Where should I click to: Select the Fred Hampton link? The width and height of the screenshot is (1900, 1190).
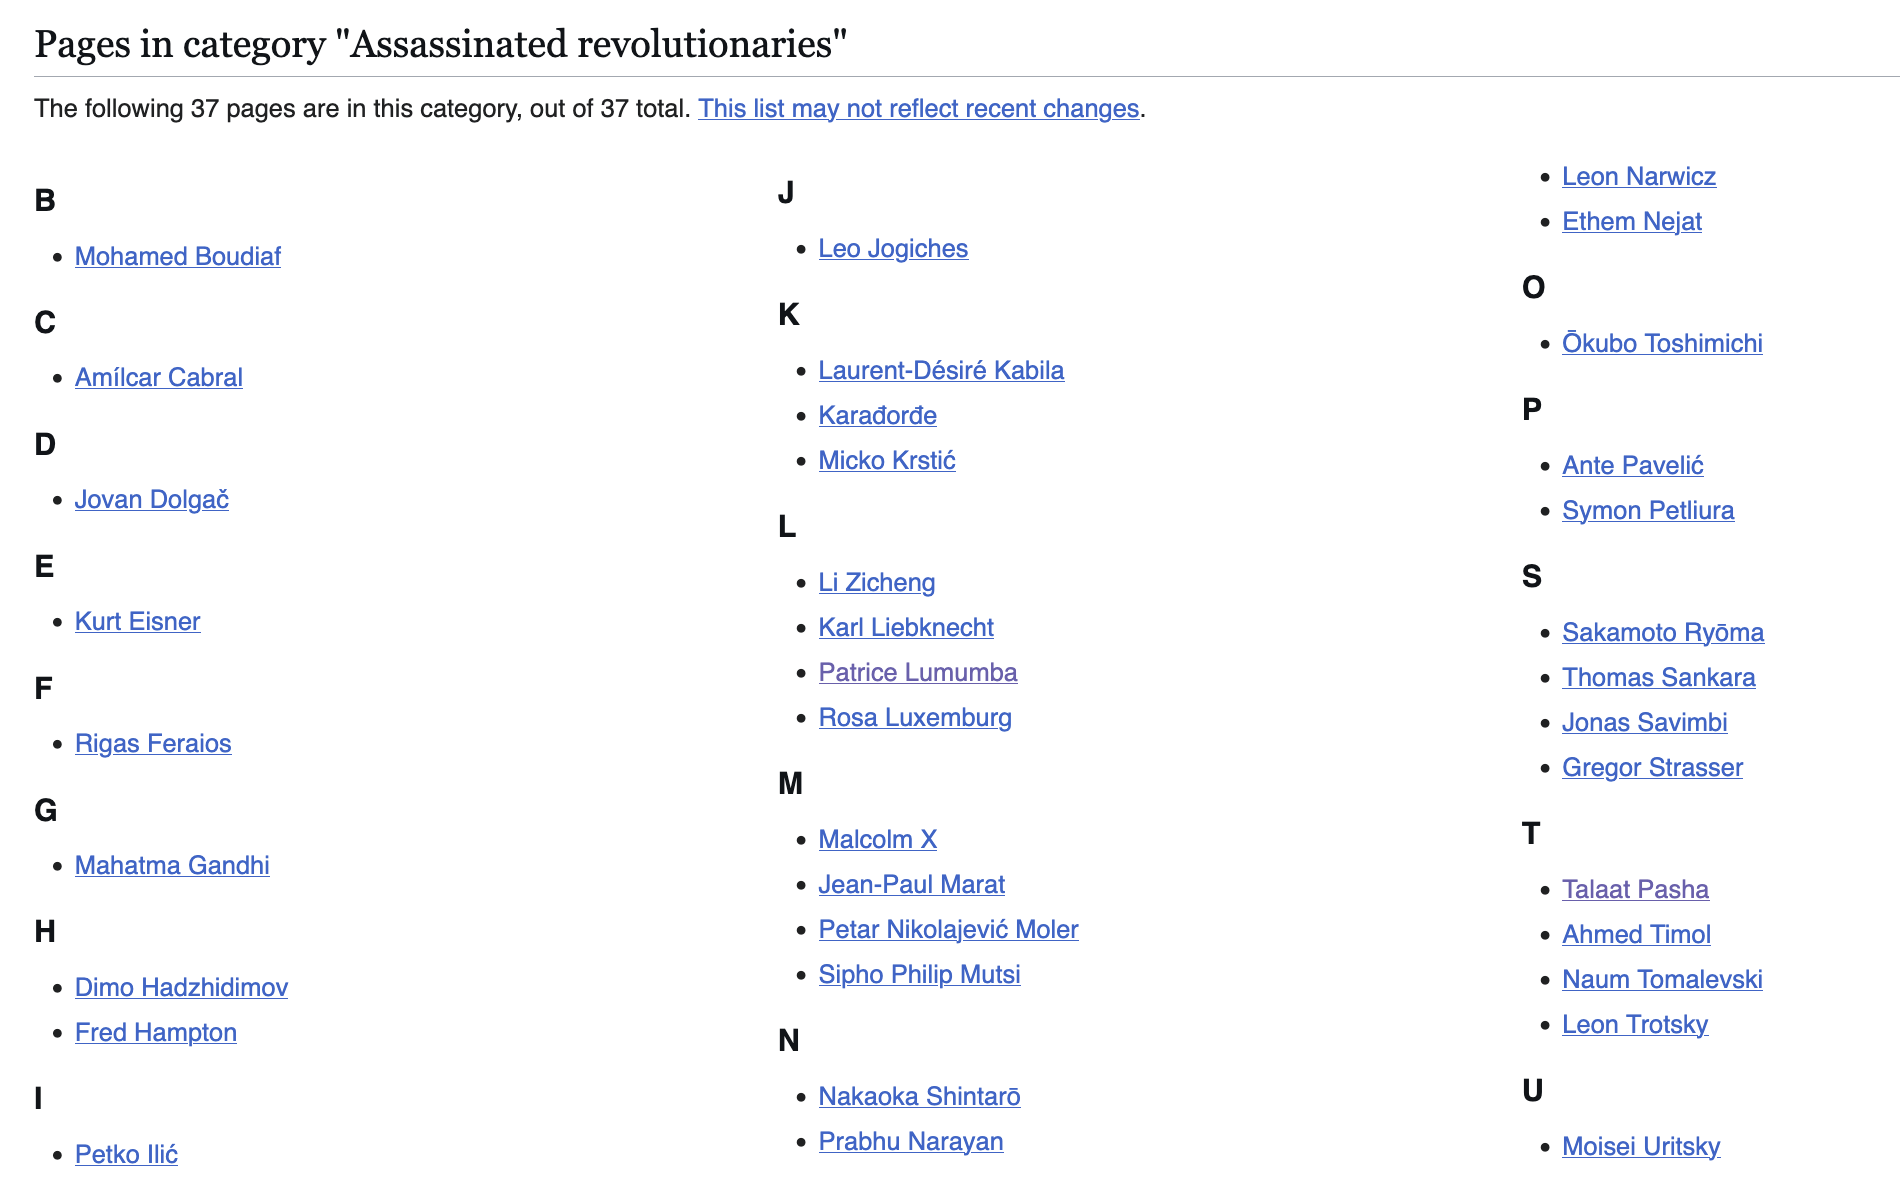[155, 1033]
